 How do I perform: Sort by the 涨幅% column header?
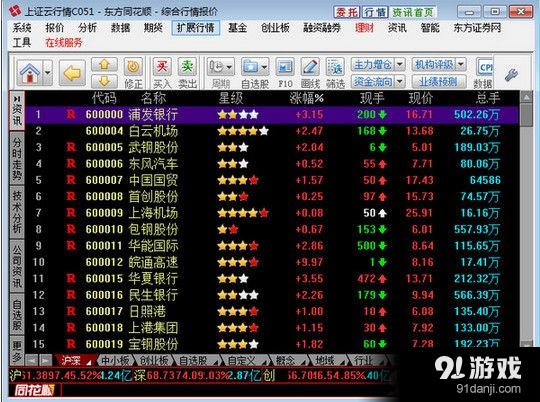coord(307,99)
